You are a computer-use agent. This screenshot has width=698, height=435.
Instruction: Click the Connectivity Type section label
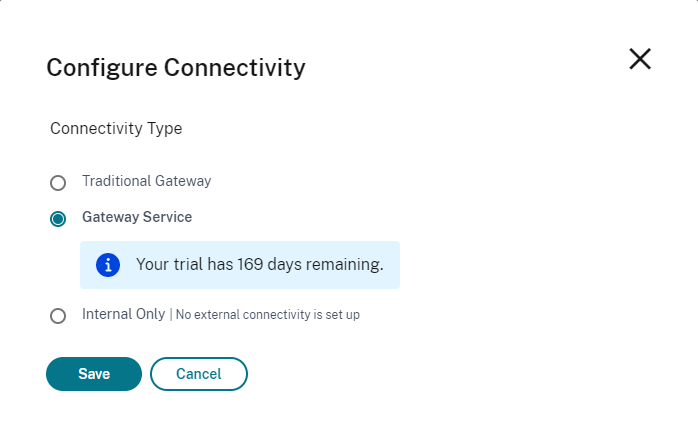pos(116,128)
